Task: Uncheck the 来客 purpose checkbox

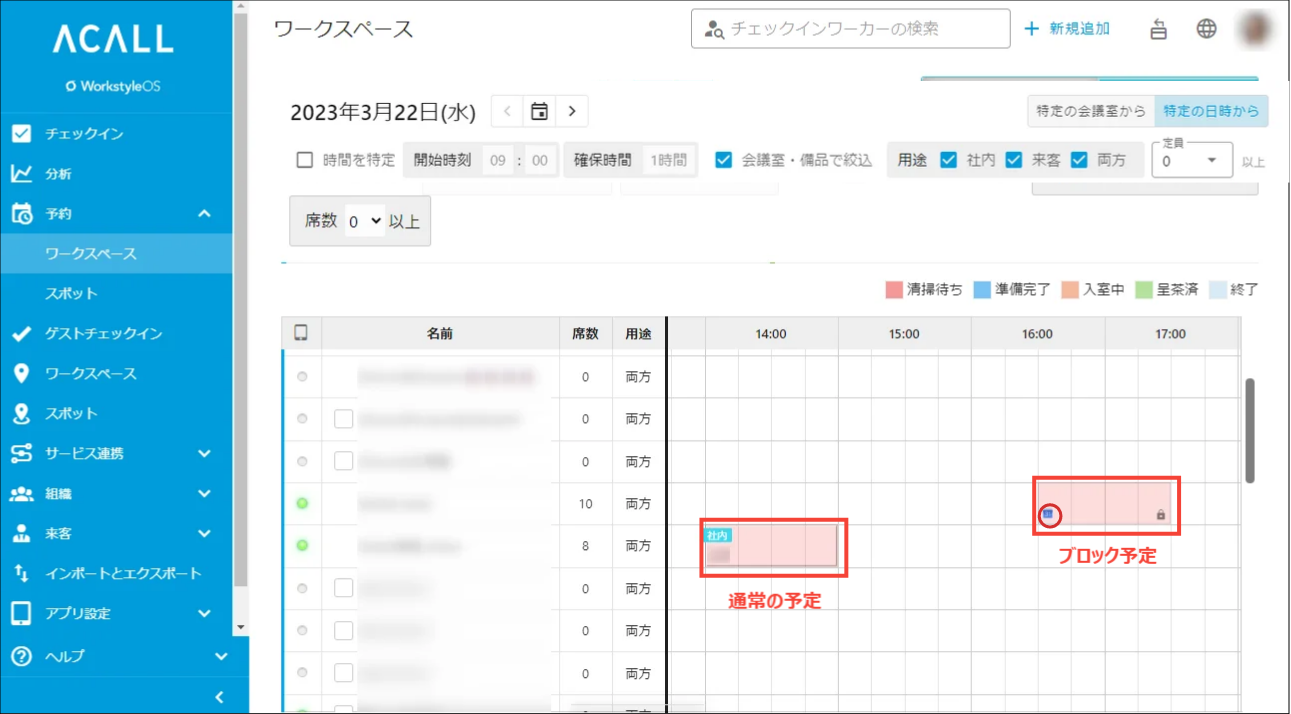Action: 1014,160
